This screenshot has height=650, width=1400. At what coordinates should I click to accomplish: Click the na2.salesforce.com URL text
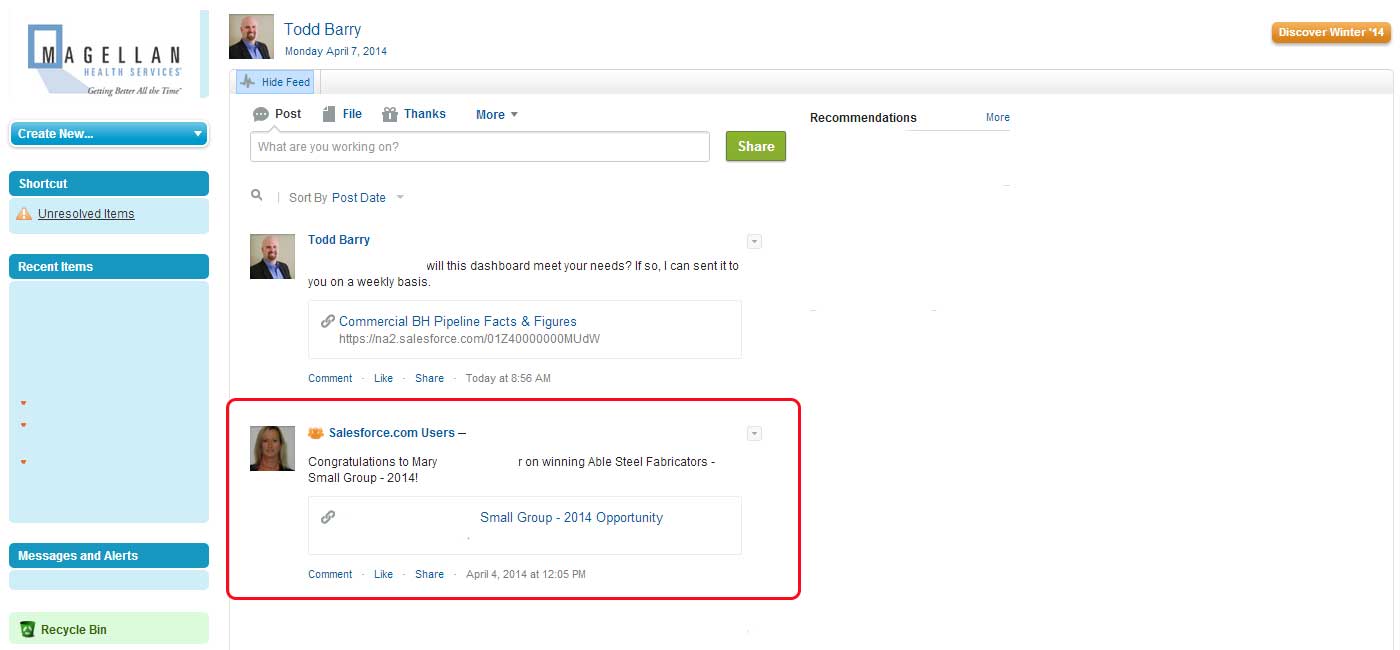(469, 339)
